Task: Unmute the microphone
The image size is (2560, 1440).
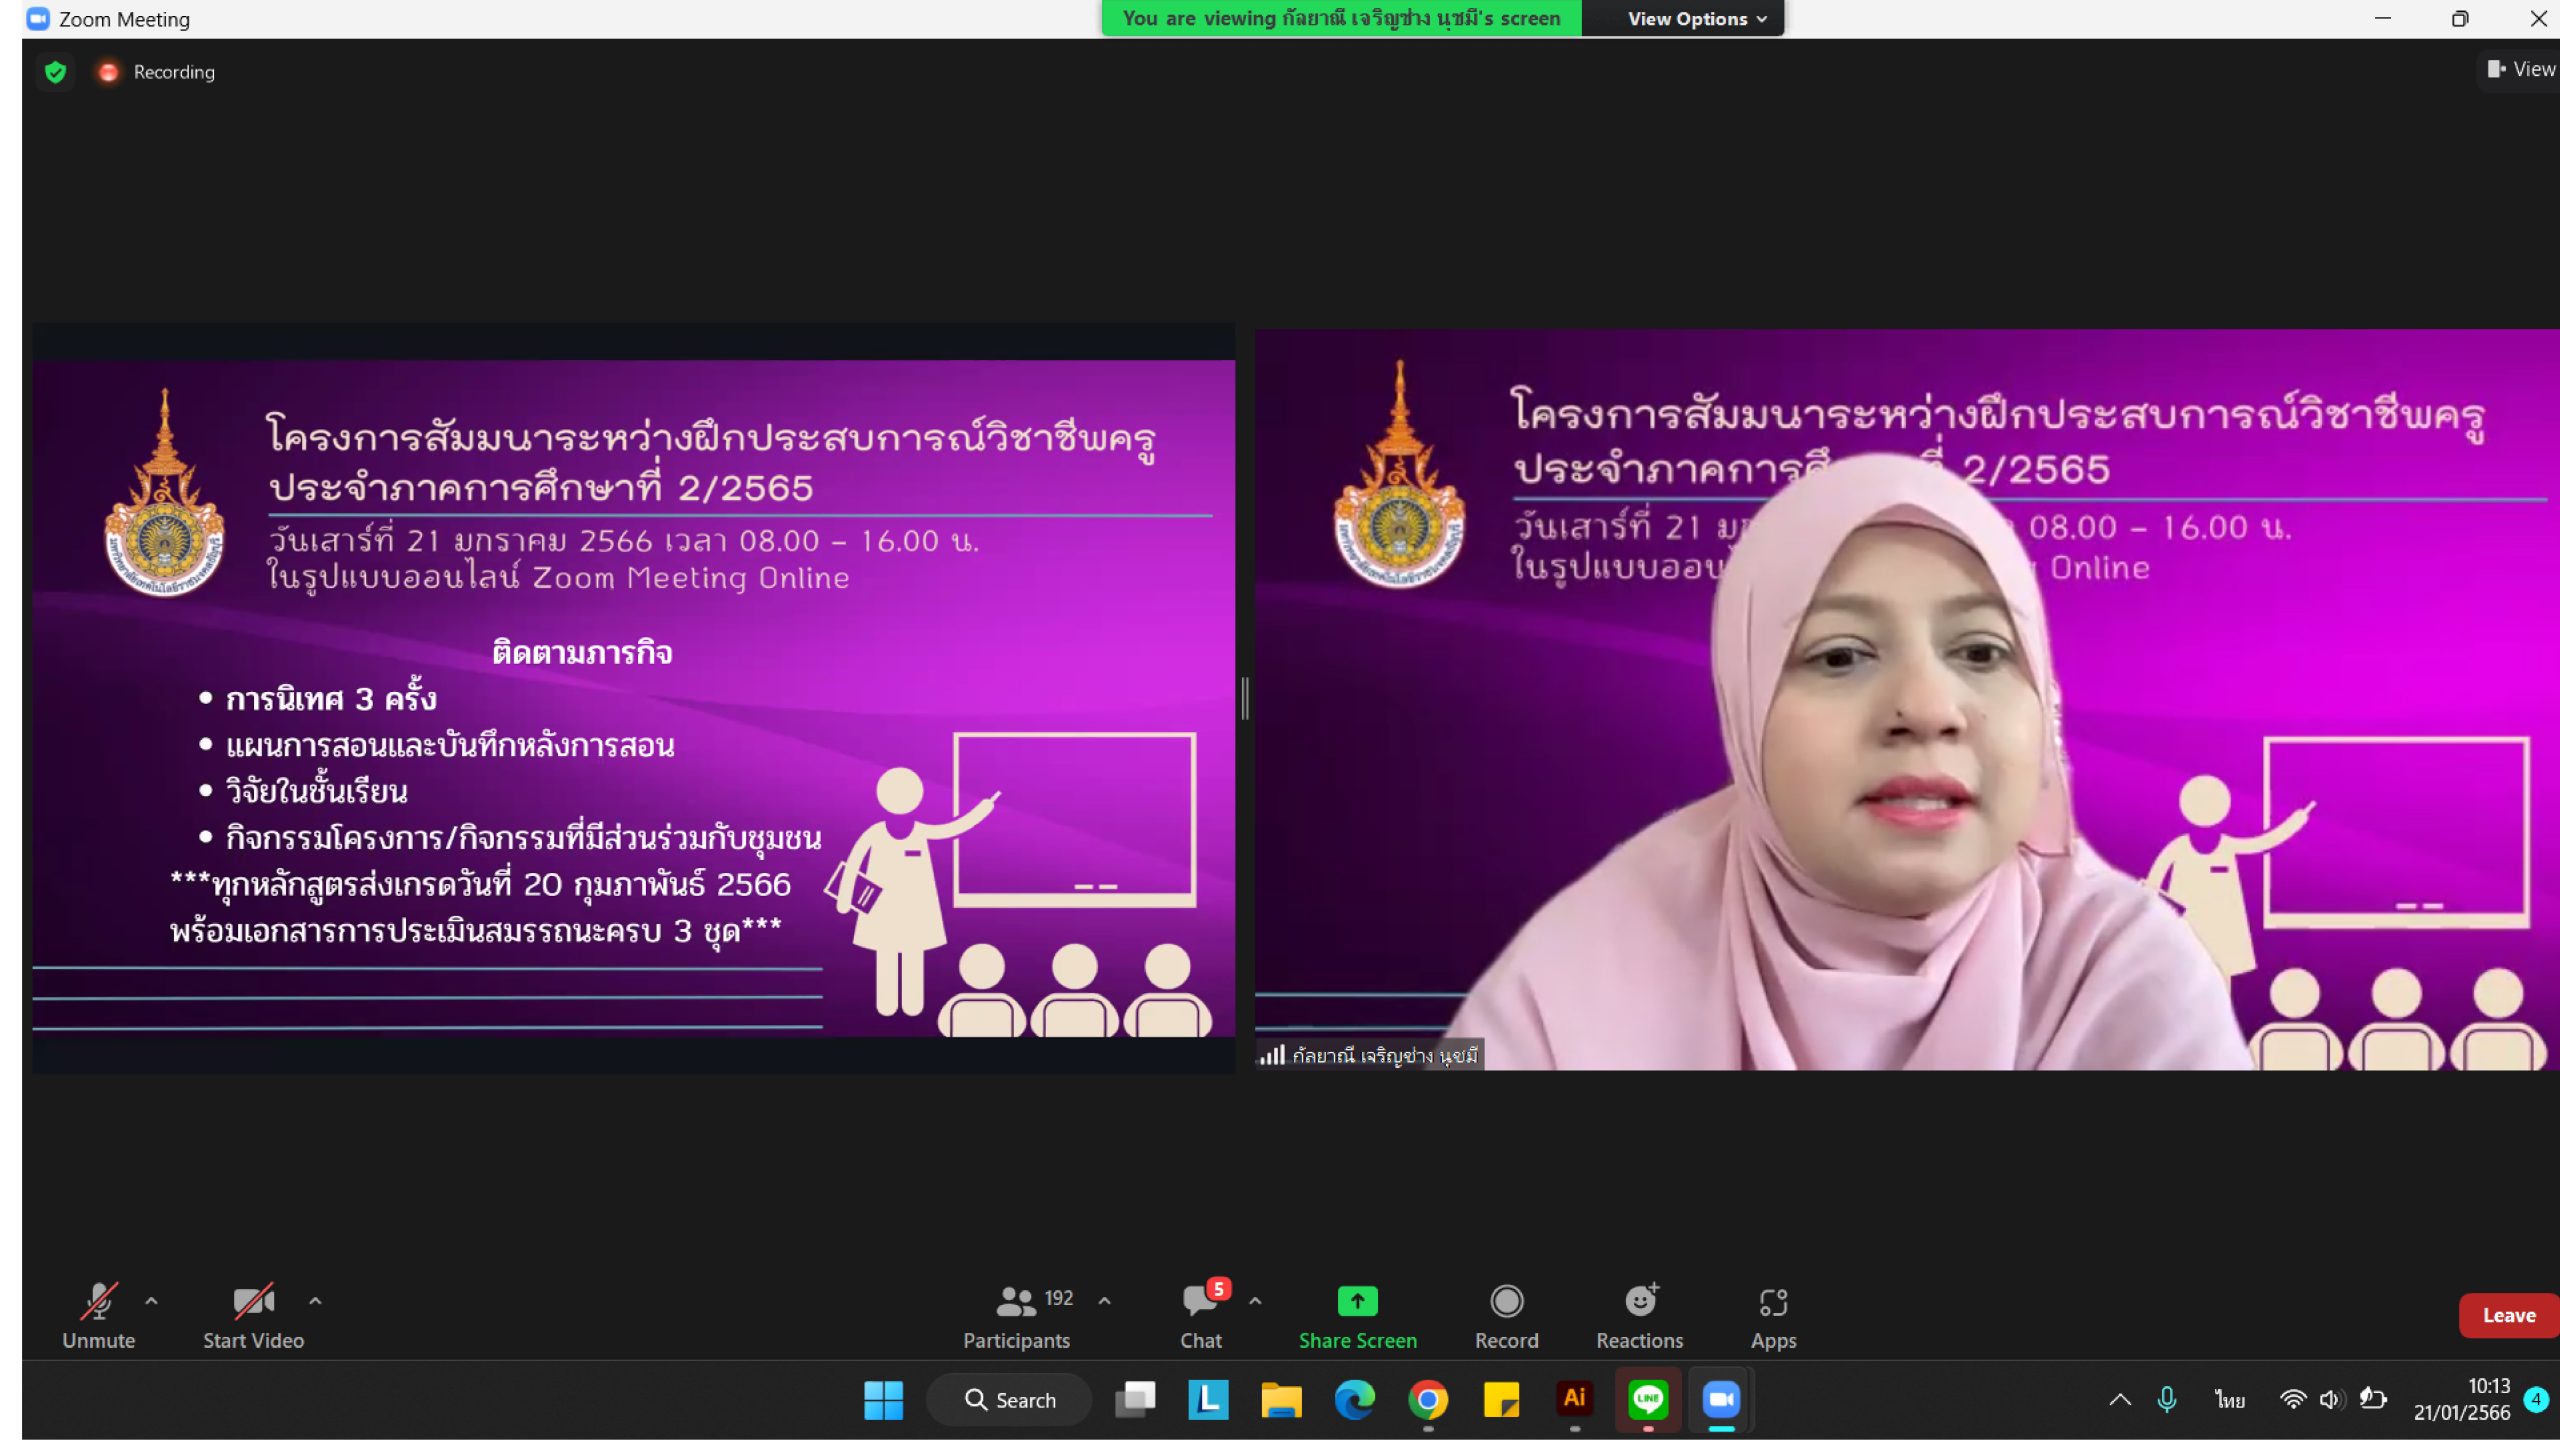Action: point(98,1315)
